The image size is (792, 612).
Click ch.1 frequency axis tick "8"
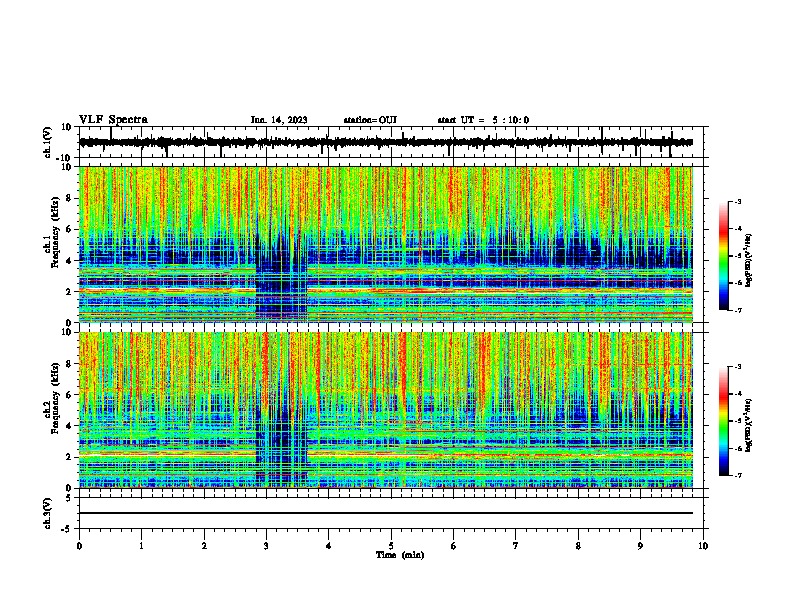point(69,198)
